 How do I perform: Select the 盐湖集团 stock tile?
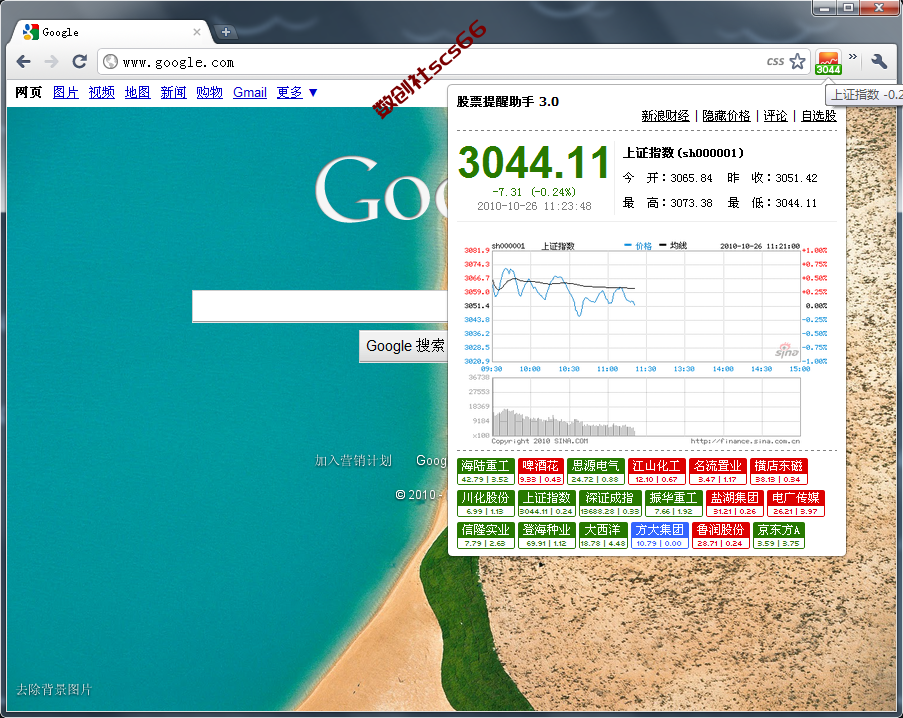735,503
